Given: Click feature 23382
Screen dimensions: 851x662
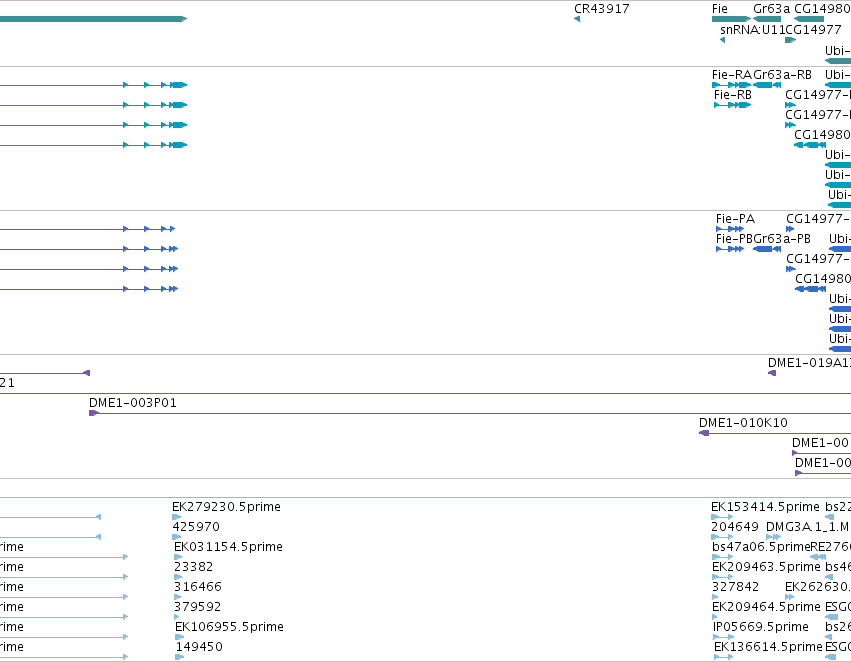Looking at the screenshot, I should (x=177, y=577).
